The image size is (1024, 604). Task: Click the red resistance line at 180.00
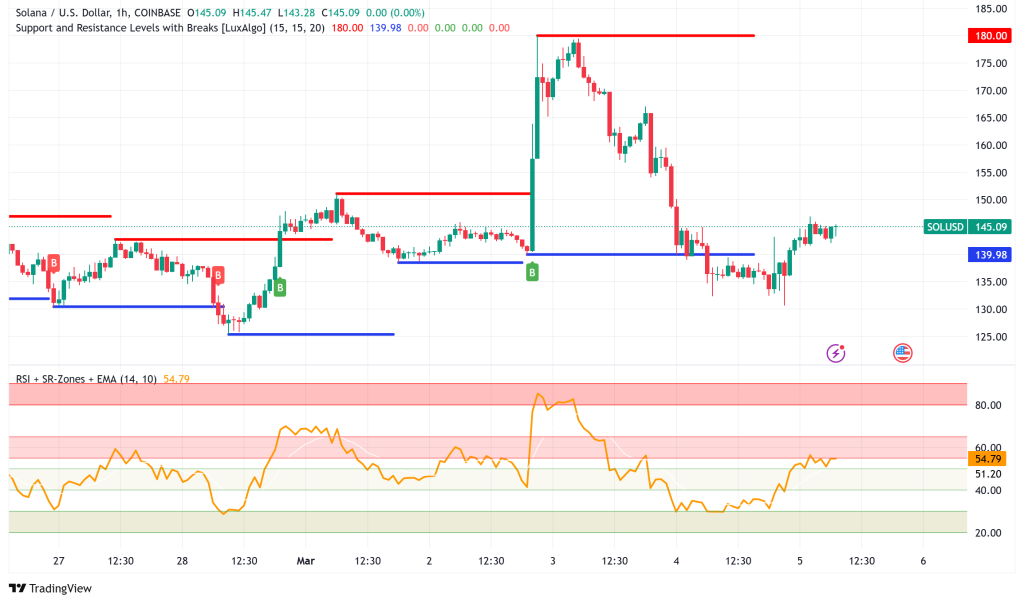coord(645,35)
